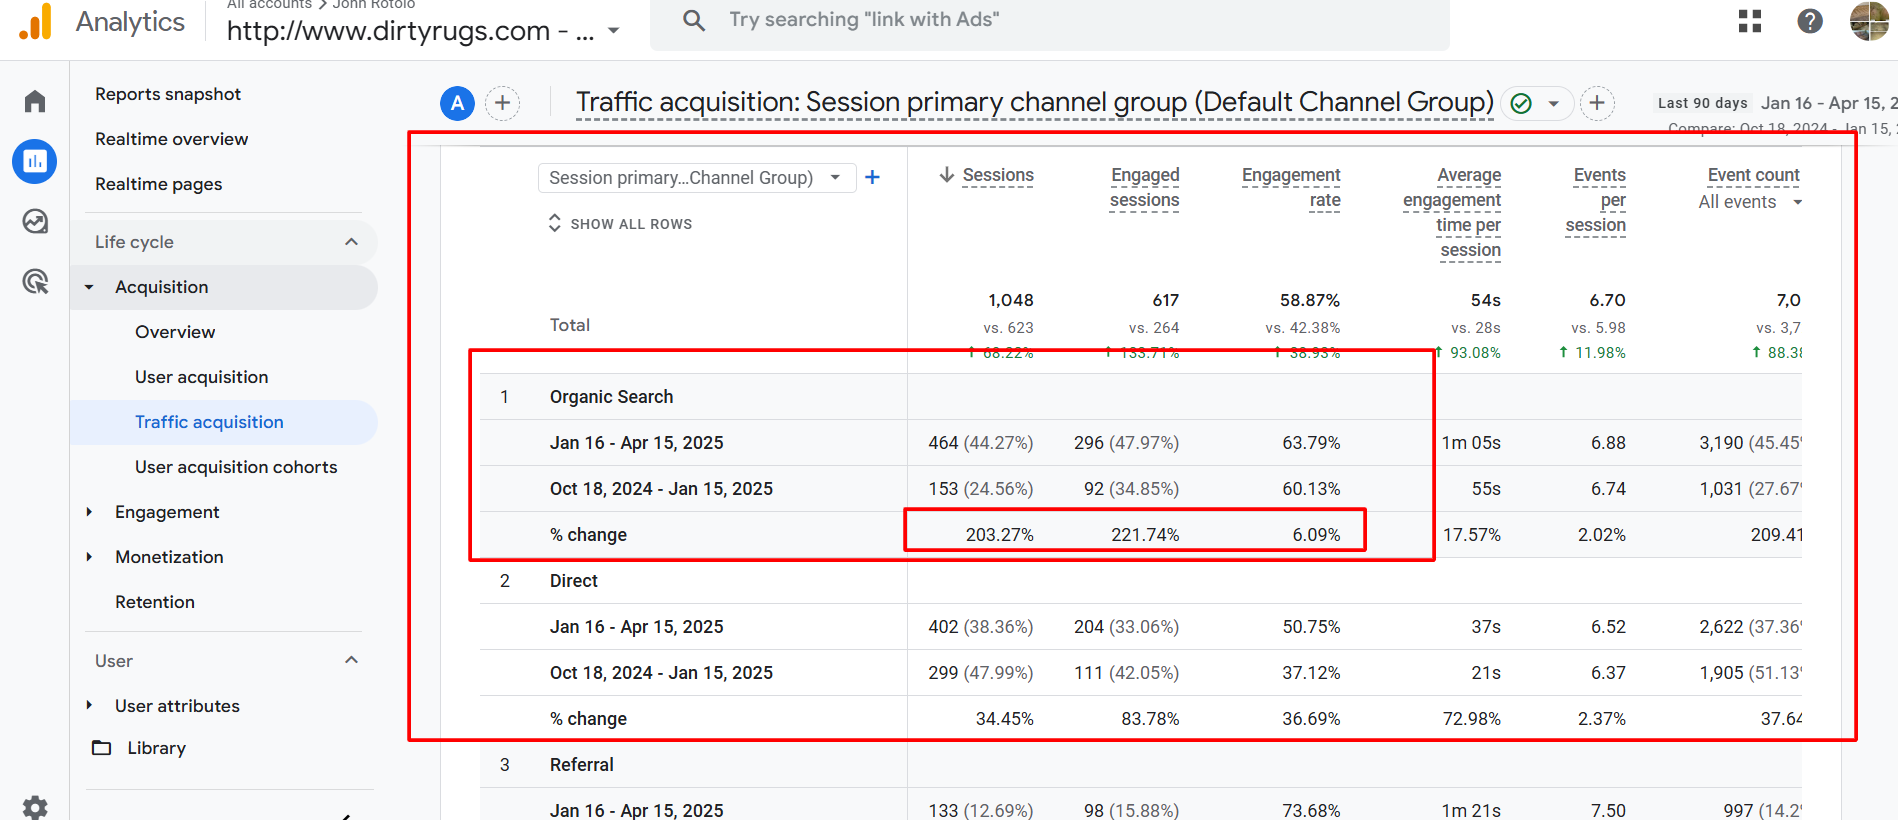Open the Home icon in left rail

click(x=35, y=101)
